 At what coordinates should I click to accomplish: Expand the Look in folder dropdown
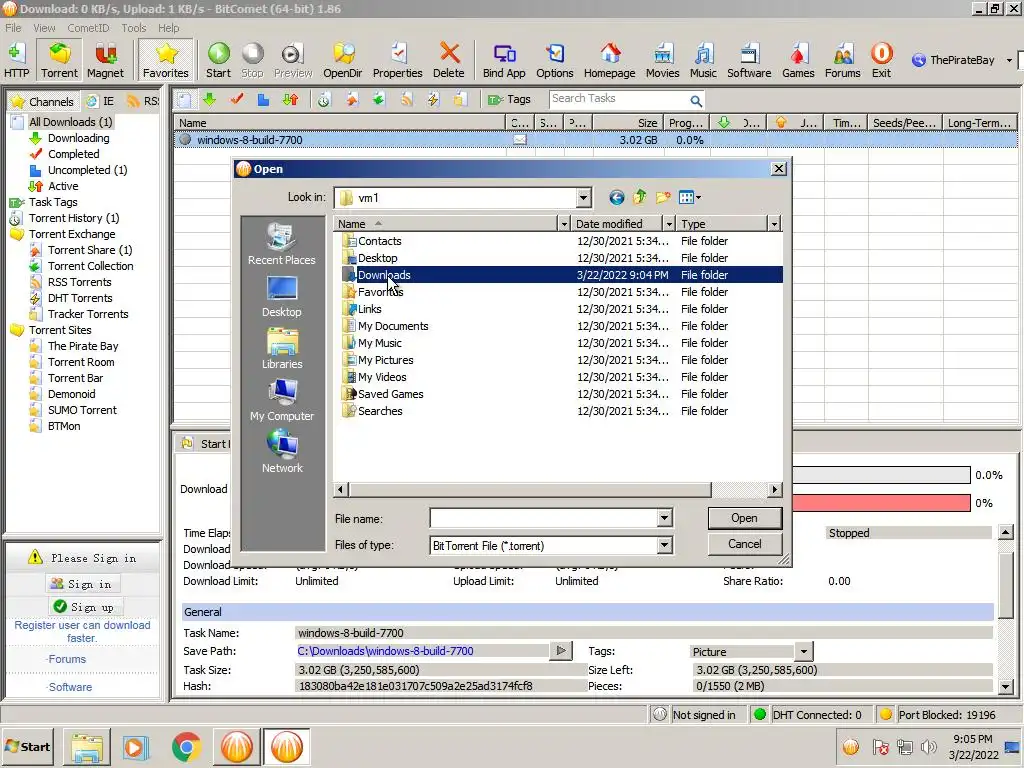click(x=583, y=197)
